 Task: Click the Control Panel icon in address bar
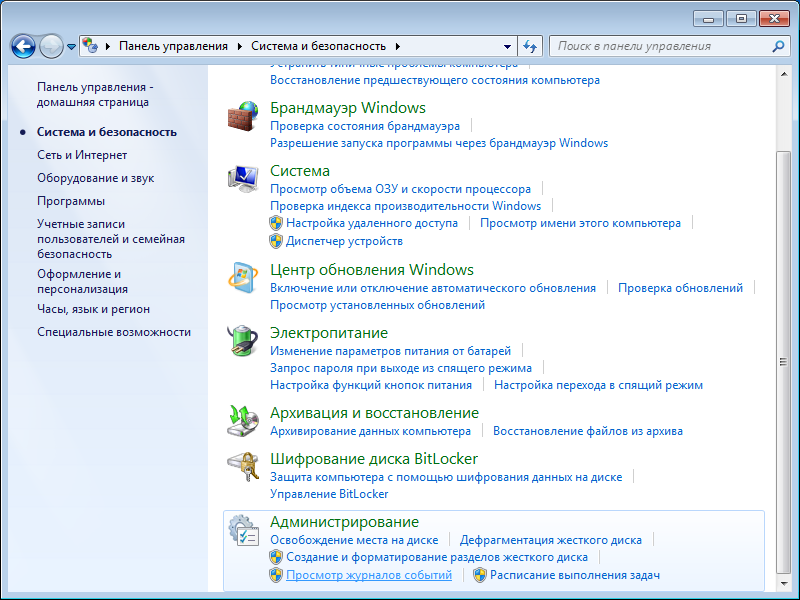(x=90, y=46)
